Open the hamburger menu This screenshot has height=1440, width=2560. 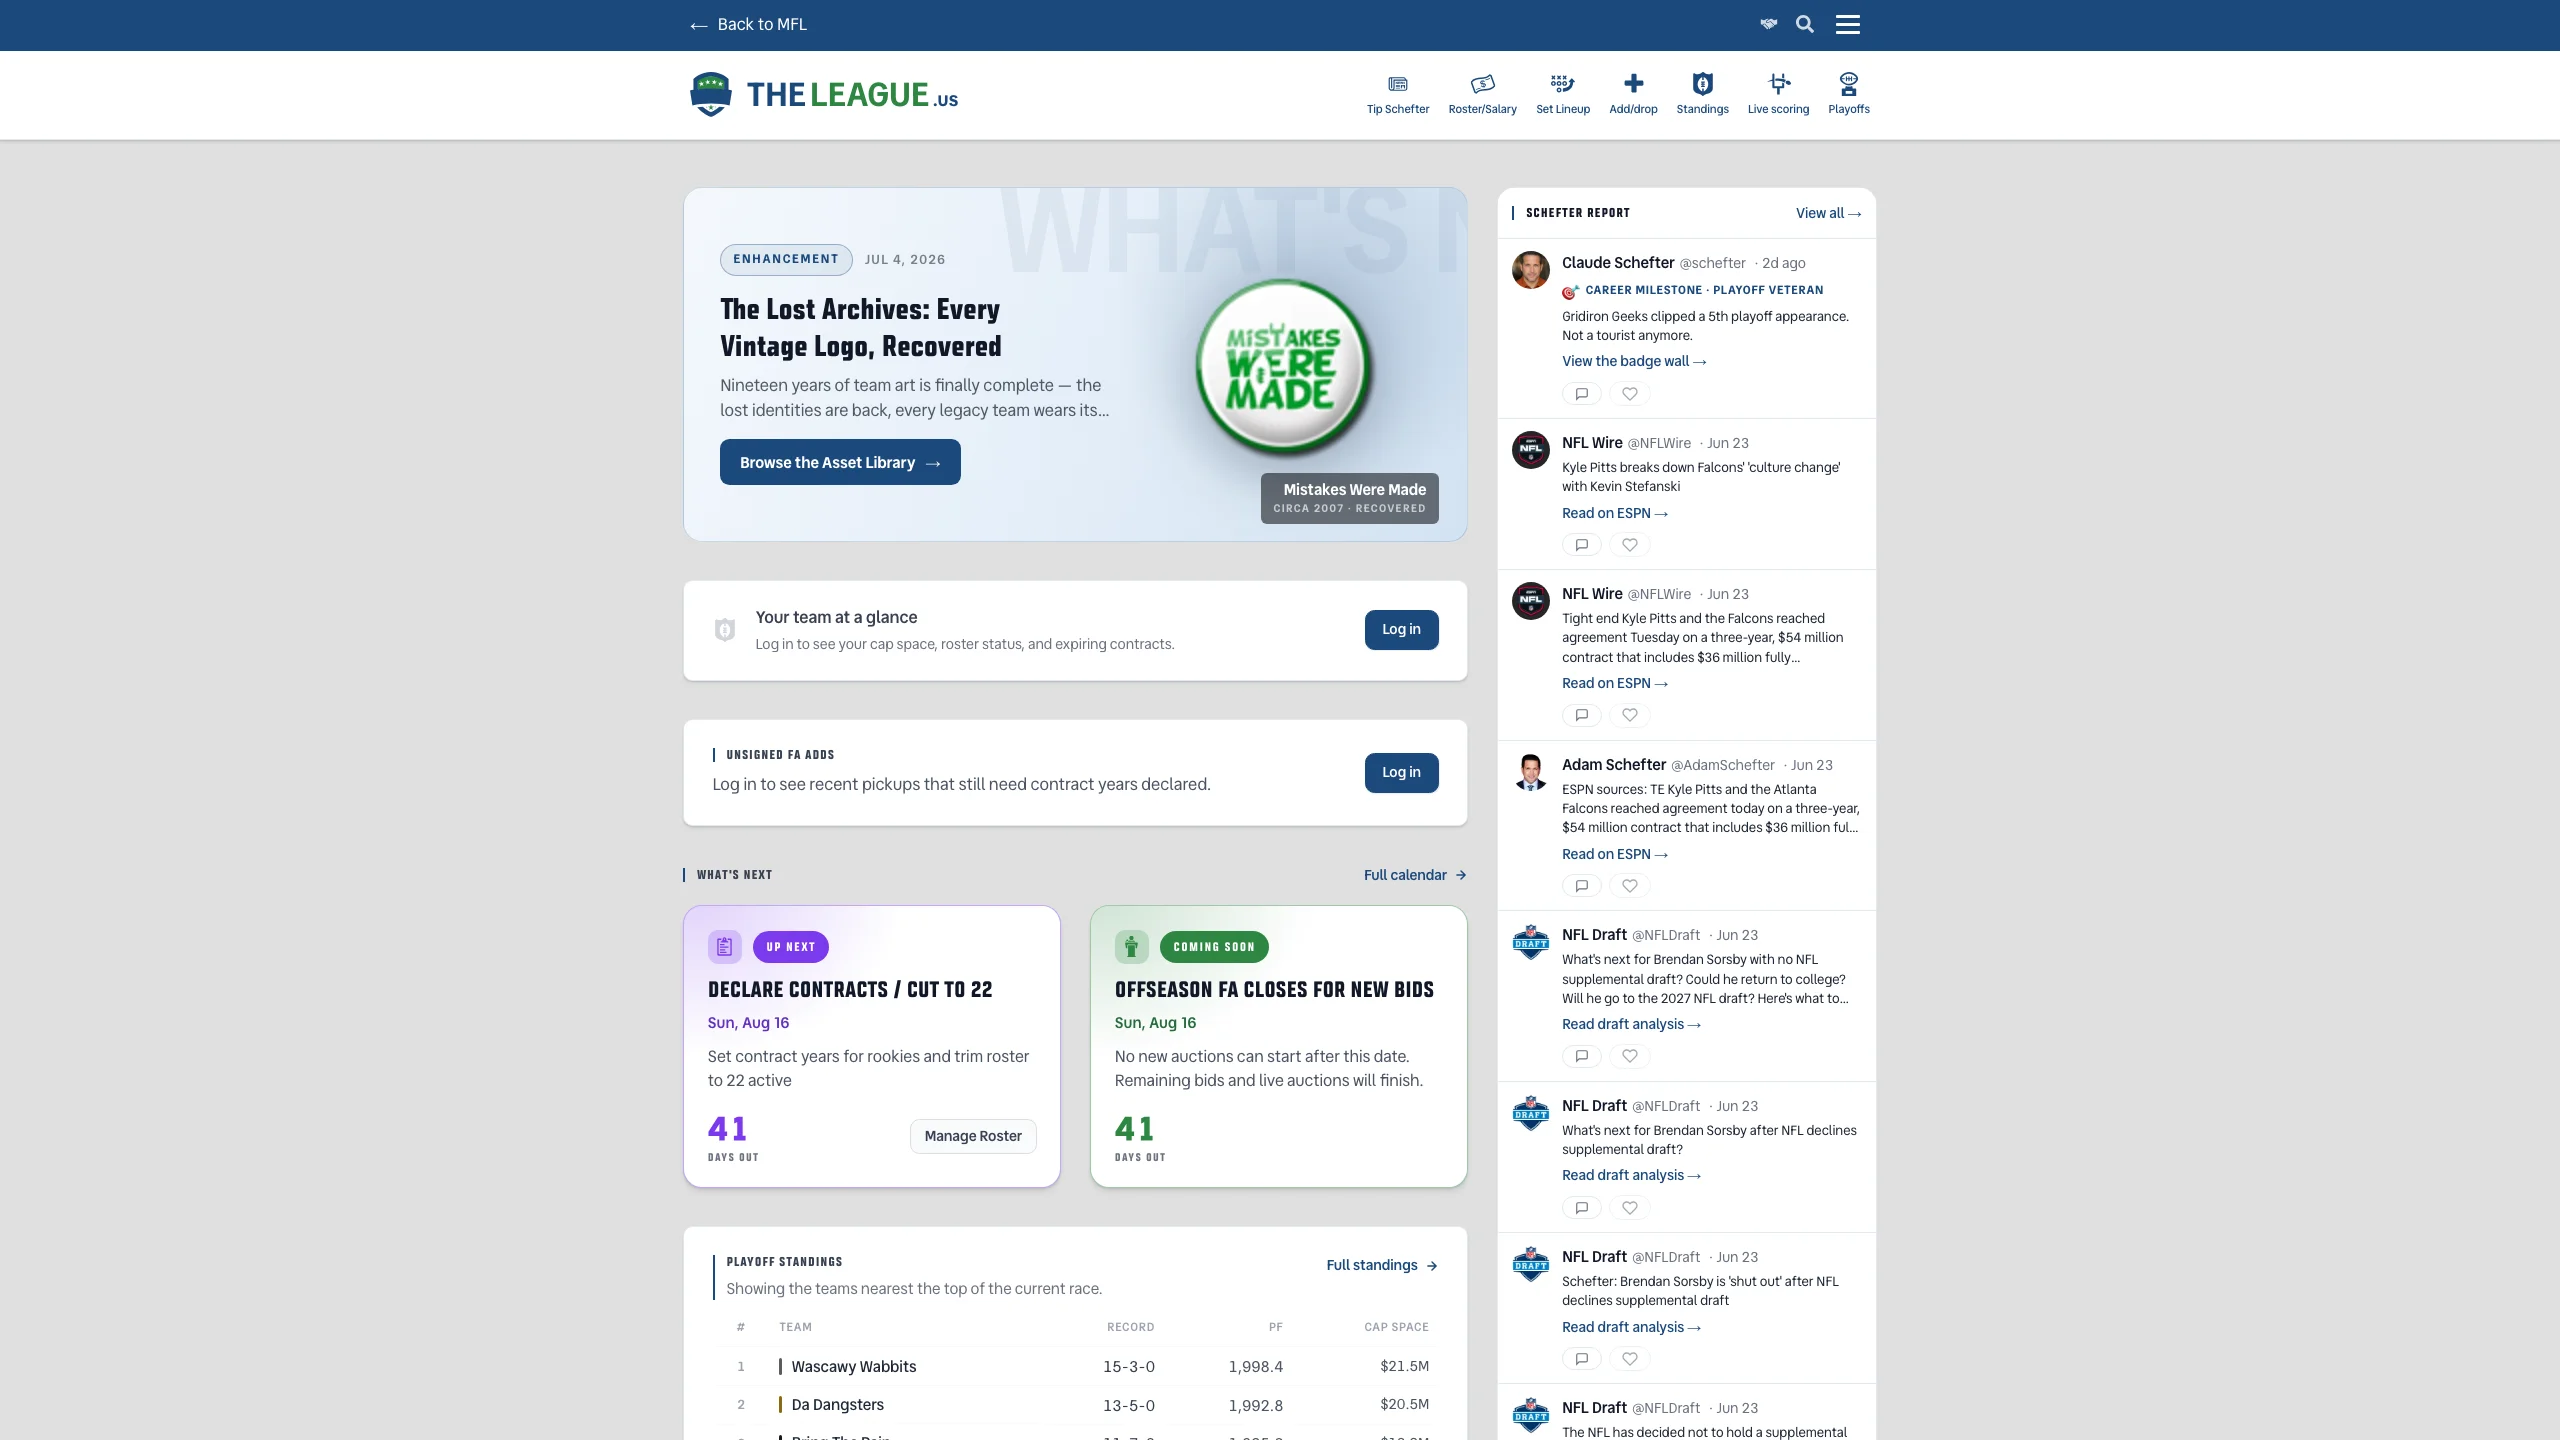click(1848, 24)
